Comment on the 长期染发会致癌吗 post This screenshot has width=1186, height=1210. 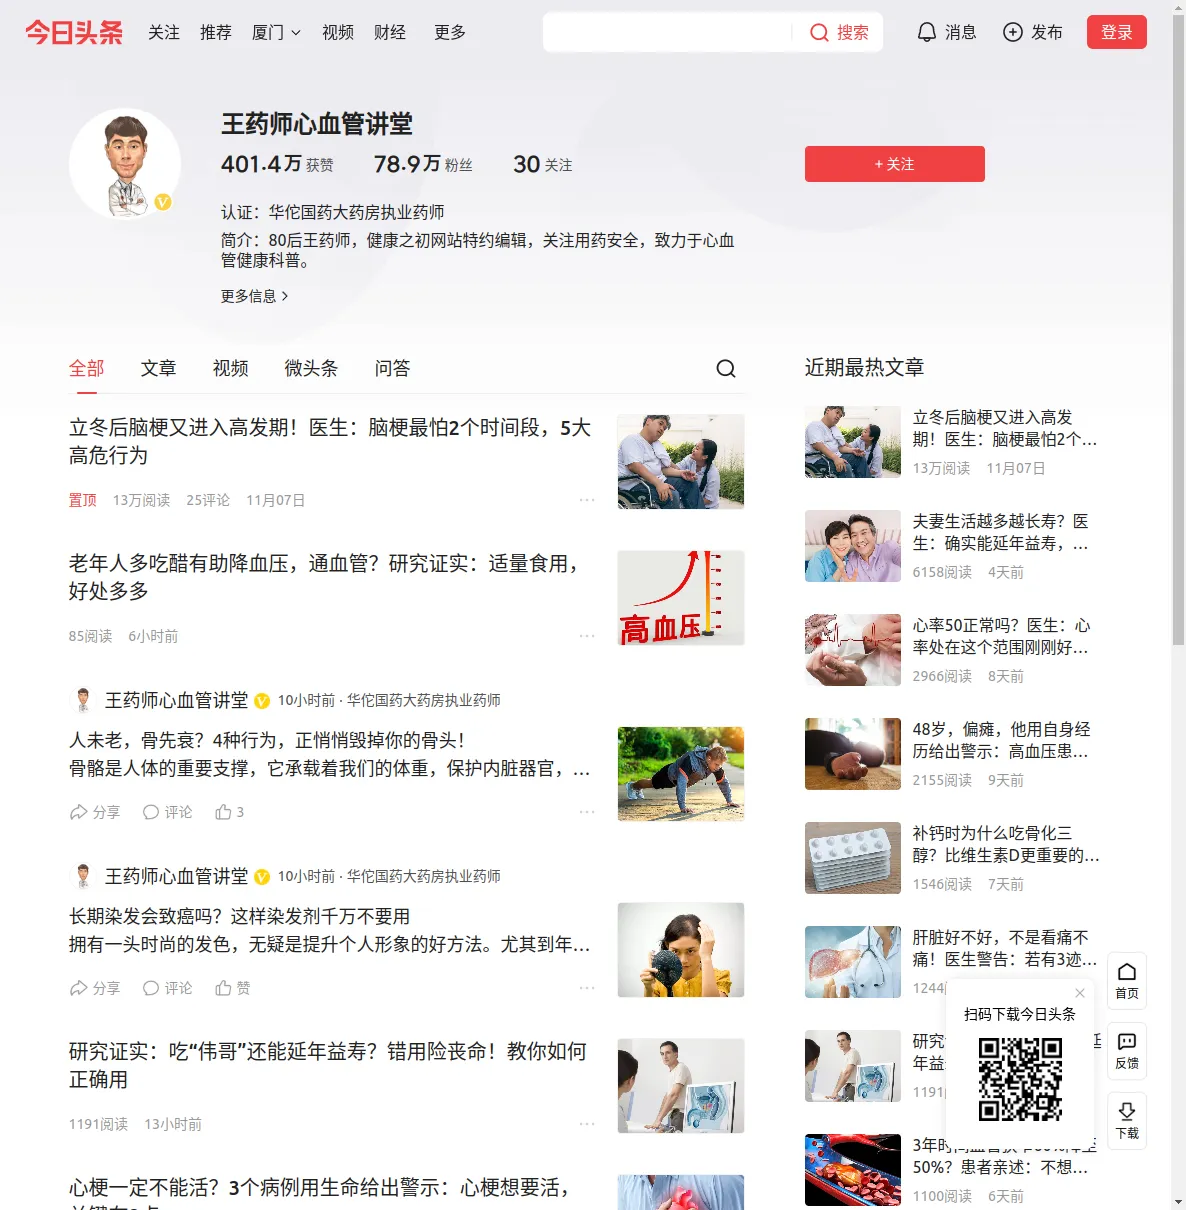tap(167, 988)
